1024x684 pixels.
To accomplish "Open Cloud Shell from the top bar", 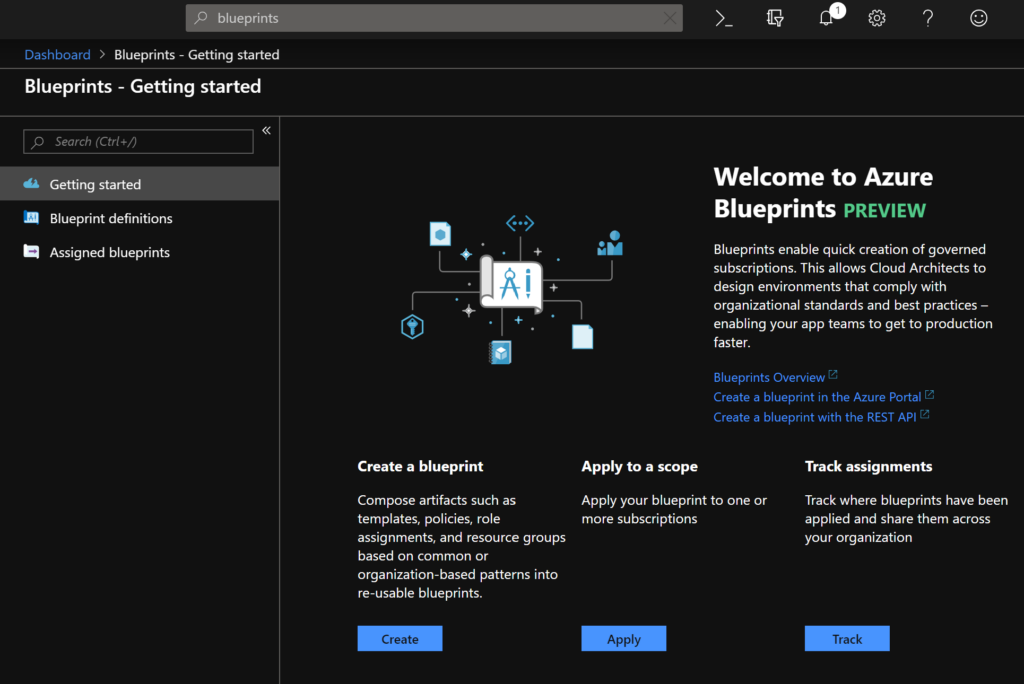I will 724,18.
